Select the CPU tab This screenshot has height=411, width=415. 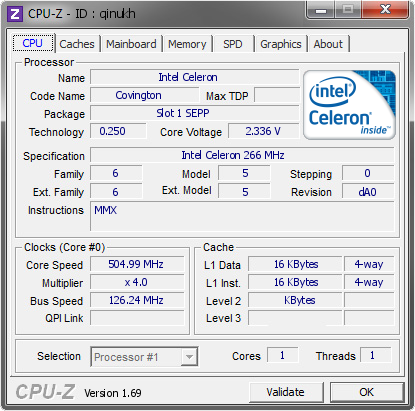(x=33, y=43)
